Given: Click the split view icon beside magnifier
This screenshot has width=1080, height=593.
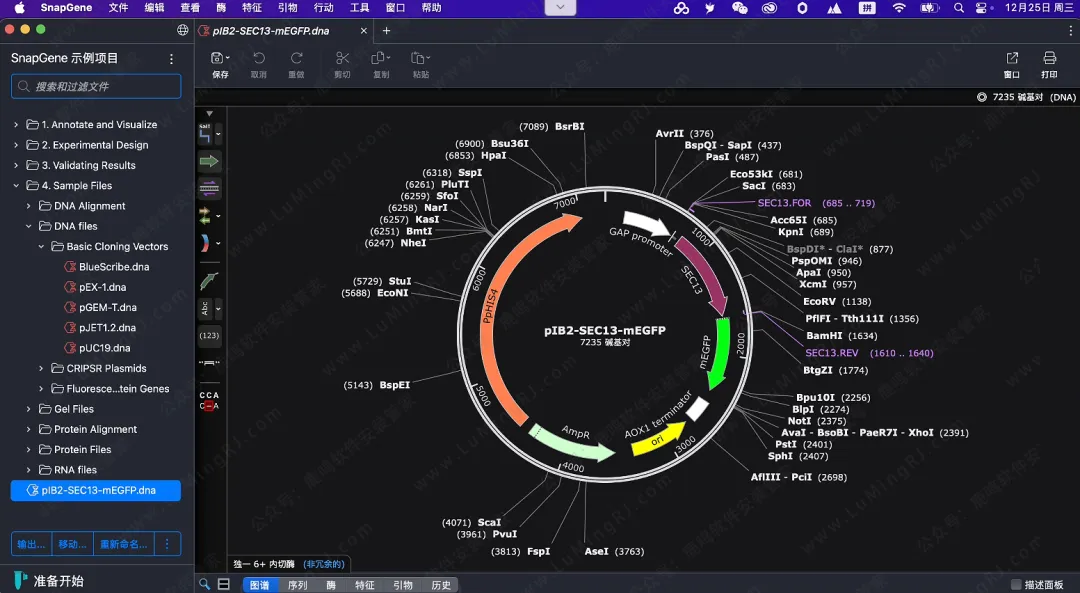Looking at the screenshot, I should click(x=224, y=584).
